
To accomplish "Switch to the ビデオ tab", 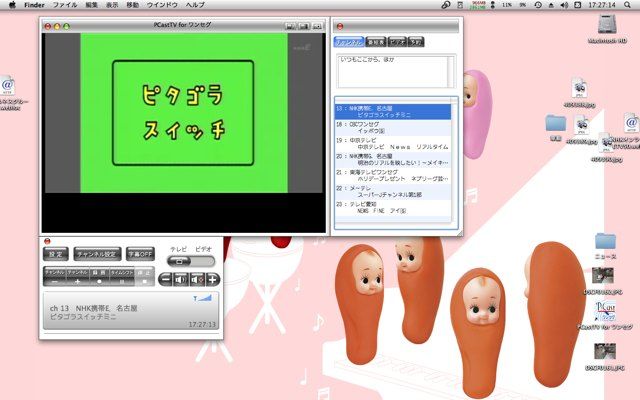I will (397, 42).
